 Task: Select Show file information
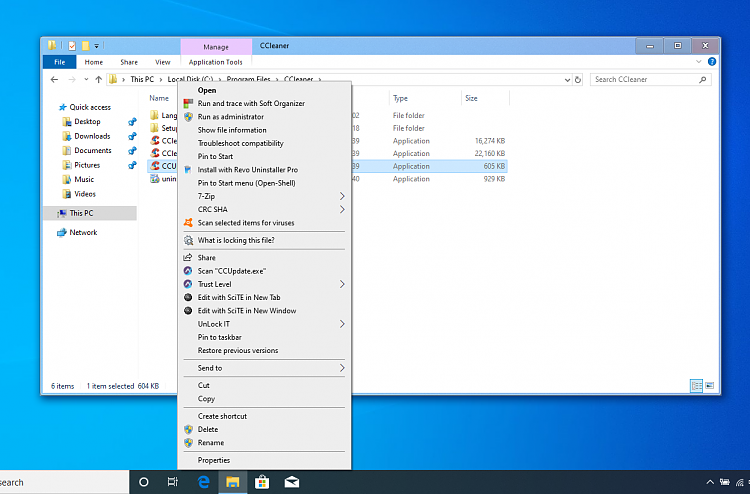[x=264, y=130]
